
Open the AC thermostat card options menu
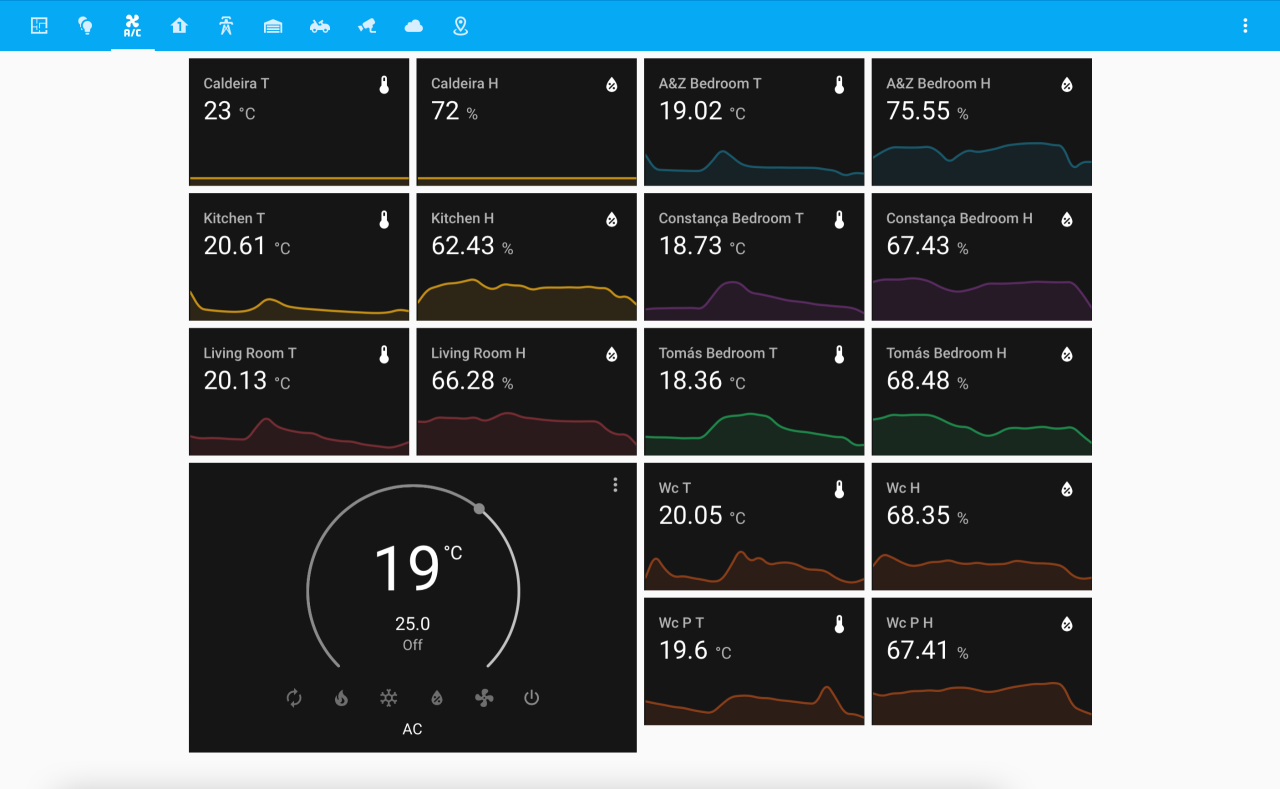(x=615, y=485)
